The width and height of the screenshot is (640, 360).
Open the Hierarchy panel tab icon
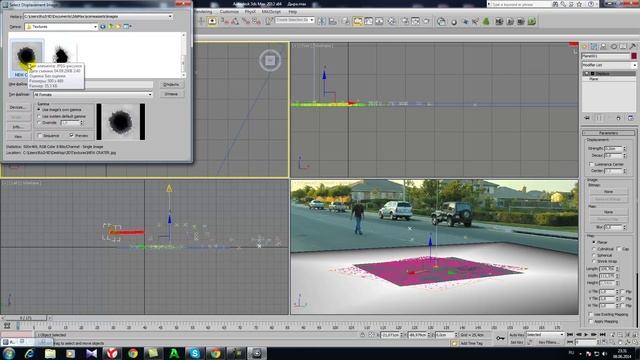point(604,46)
